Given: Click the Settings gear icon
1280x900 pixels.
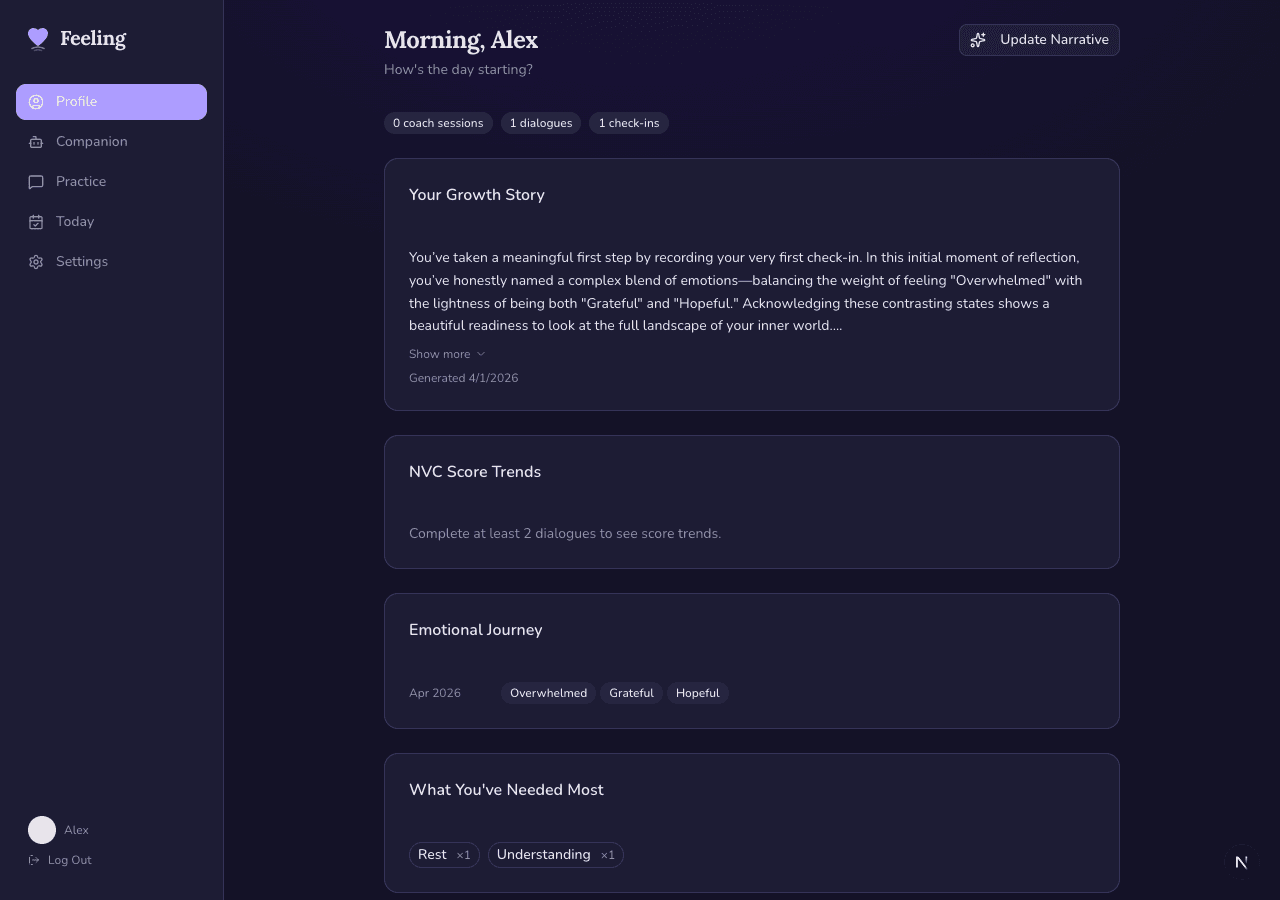Looking at the screenshot, I should click(36, 262).
